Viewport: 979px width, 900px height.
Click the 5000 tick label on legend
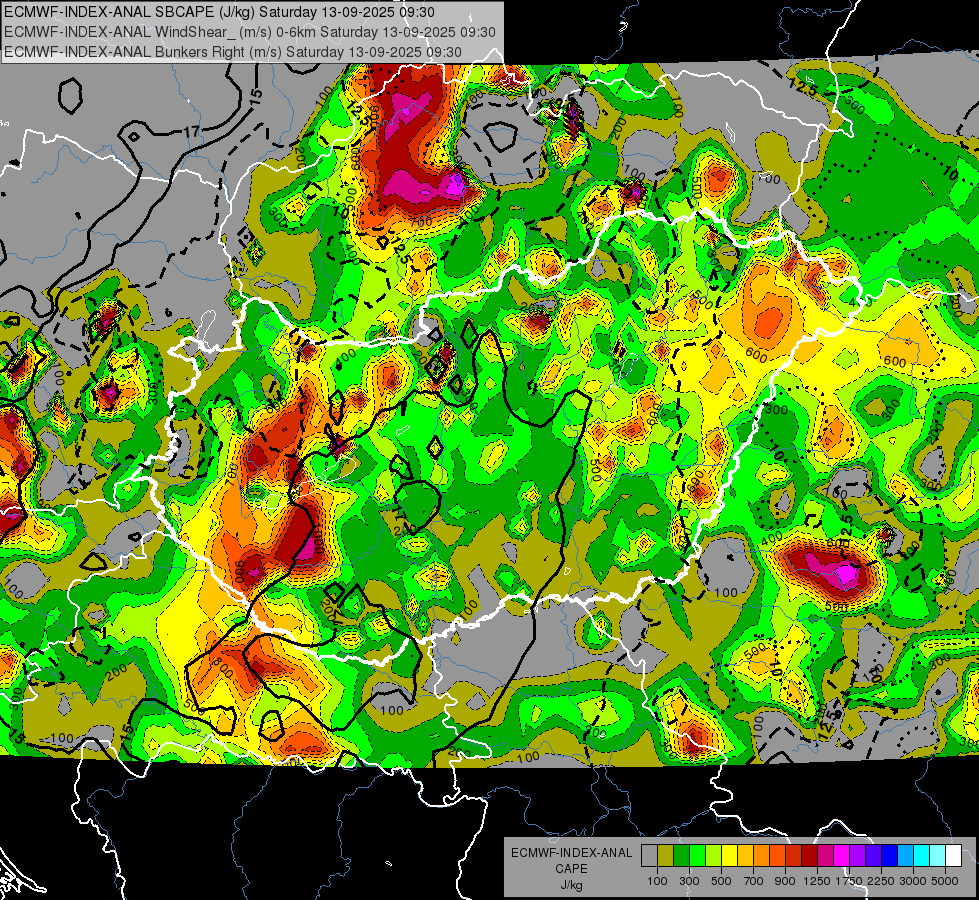[945, 881]
